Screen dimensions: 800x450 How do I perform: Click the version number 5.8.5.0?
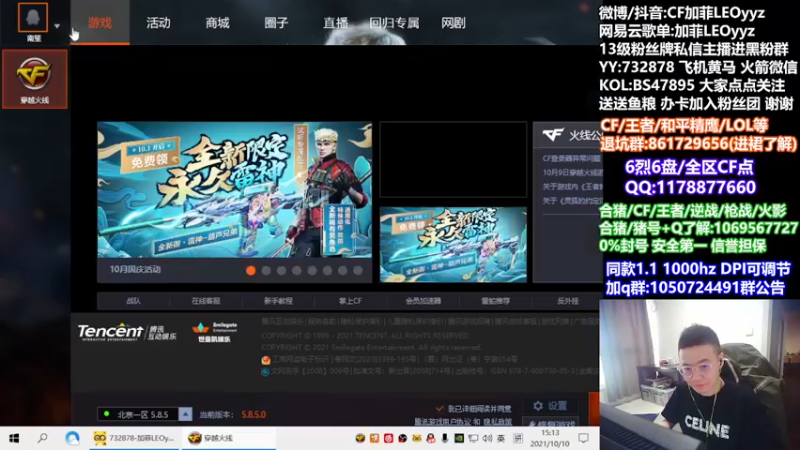pyautogui.click(x=254, y=415)
